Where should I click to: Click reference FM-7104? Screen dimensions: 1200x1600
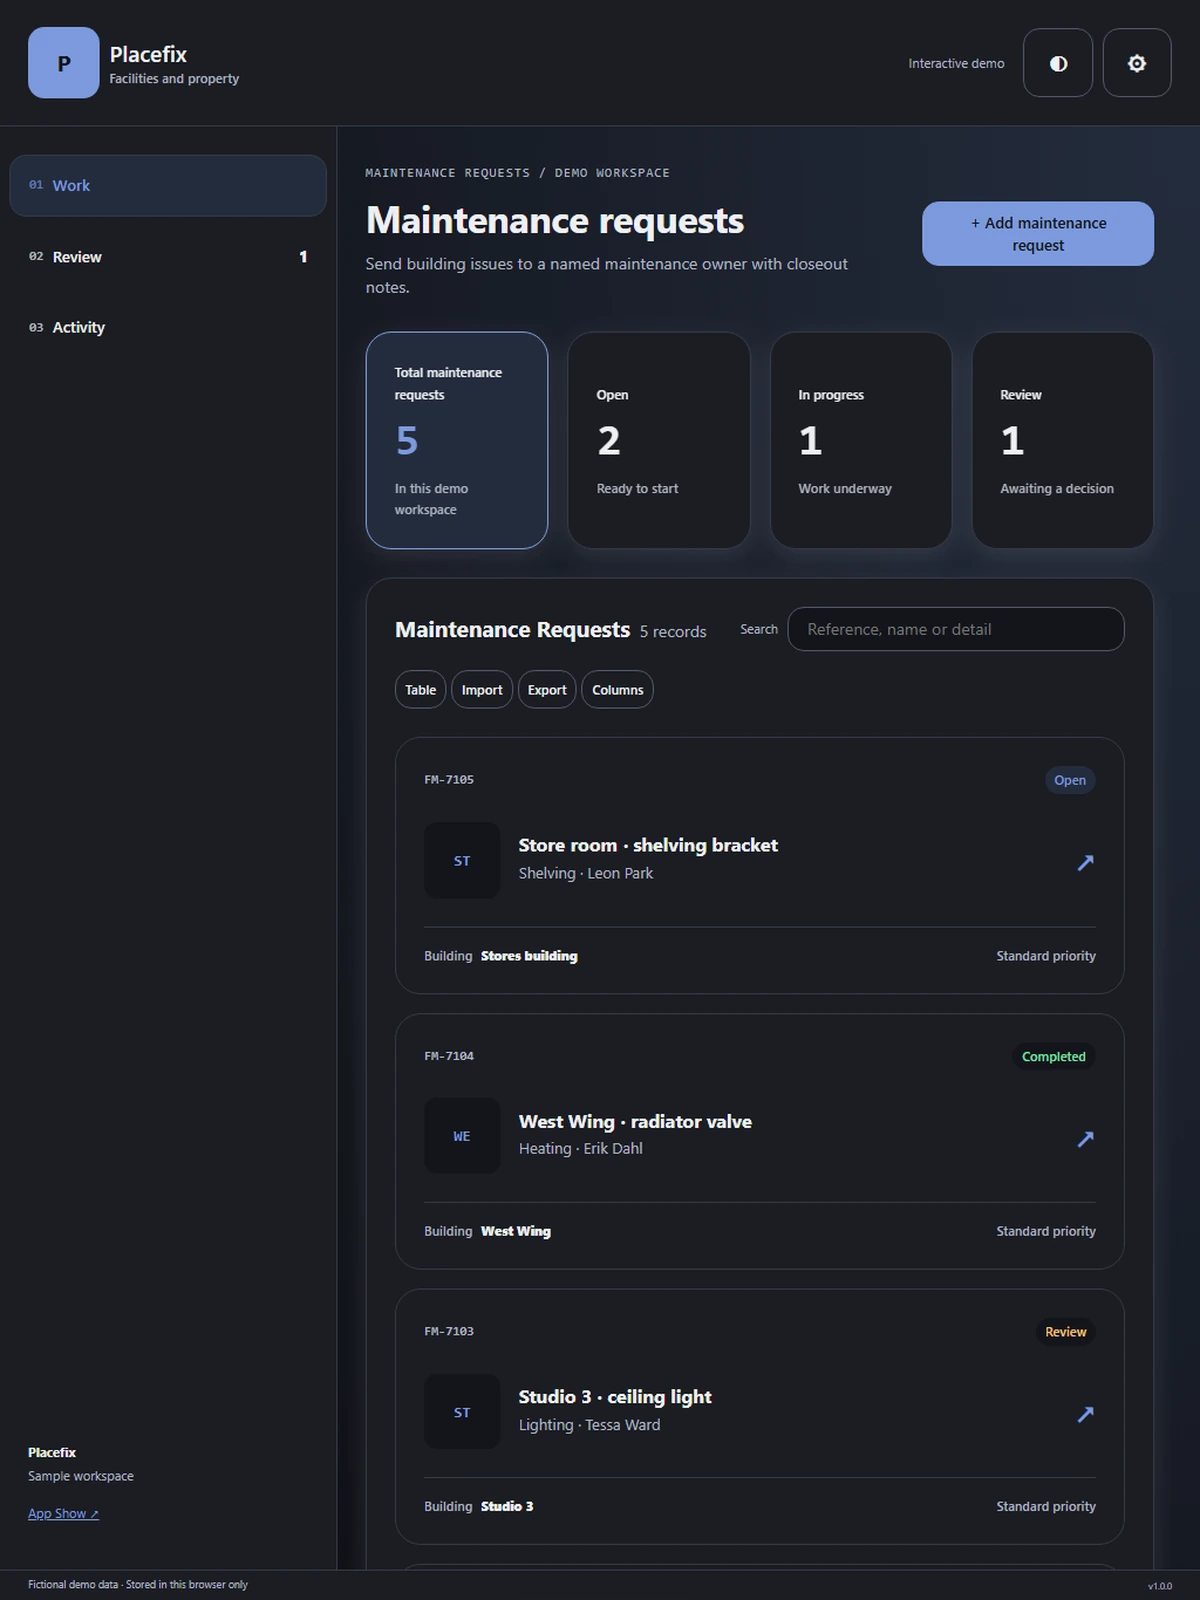coord(449,1056)
